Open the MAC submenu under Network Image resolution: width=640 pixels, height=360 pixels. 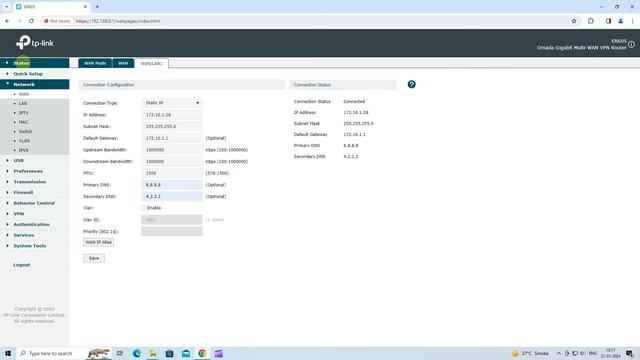23,122
